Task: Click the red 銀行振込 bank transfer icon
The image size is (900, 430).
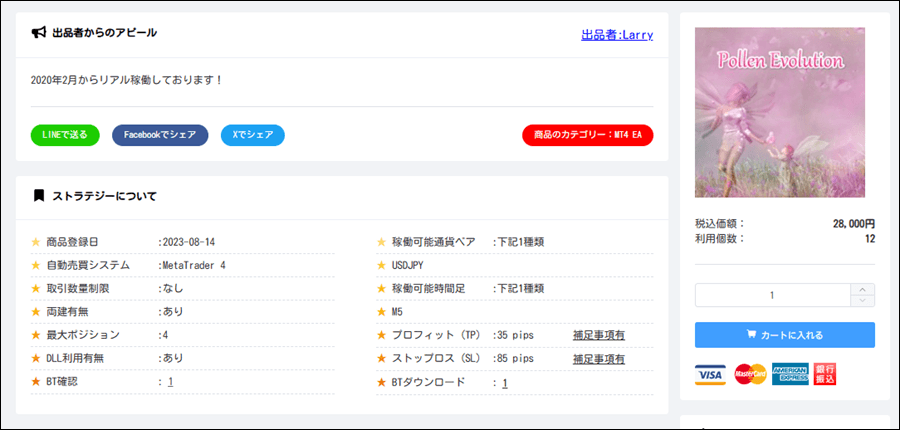Action: tap(825, 374)
